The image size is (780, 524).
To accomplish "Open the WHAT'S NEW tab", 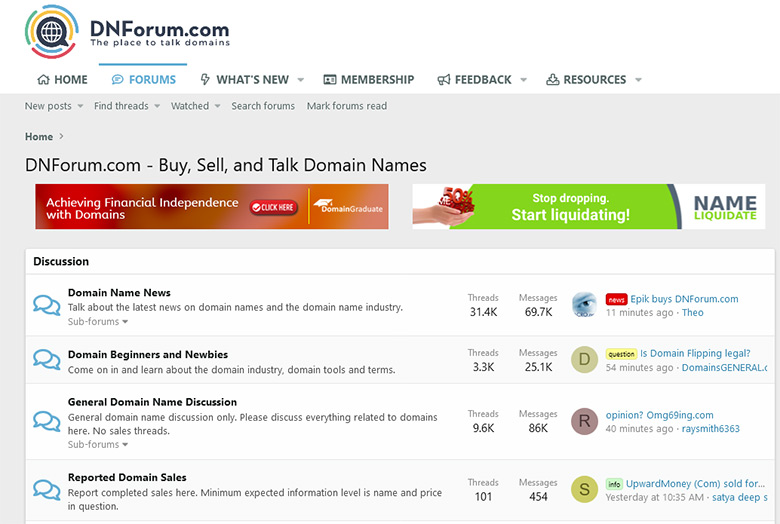I will click(x=244, y=80).
